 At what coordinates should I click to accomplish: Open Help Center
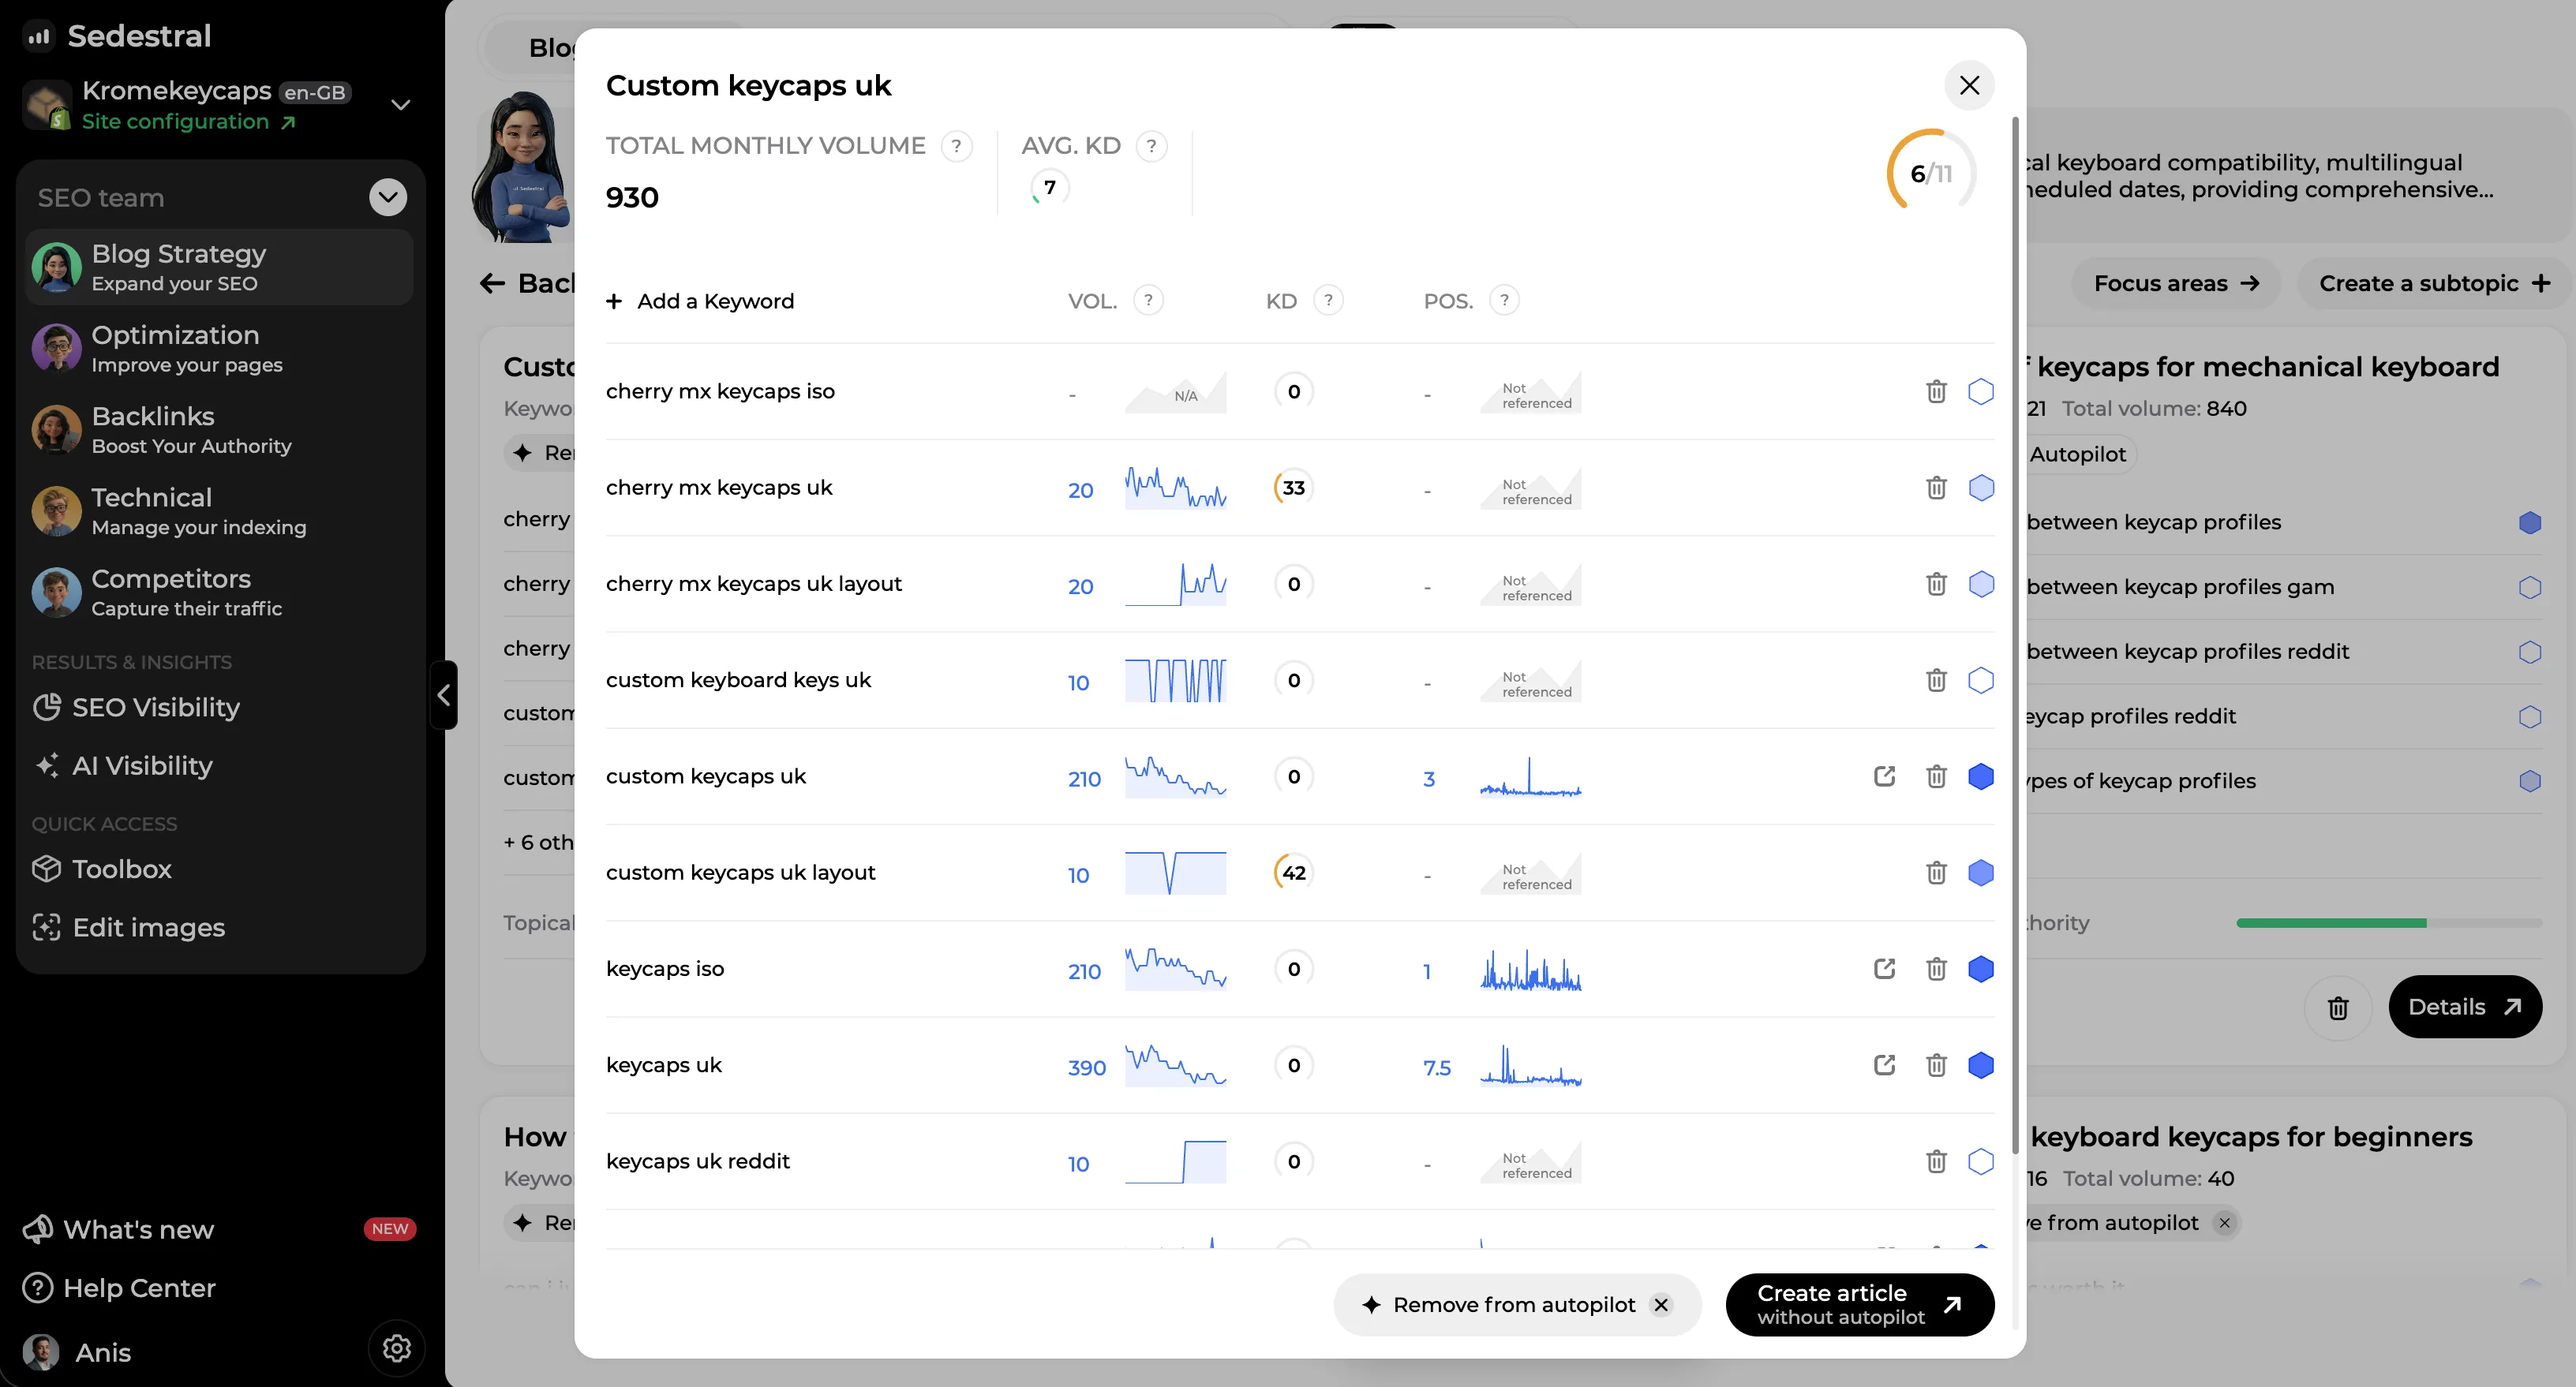120,1288
